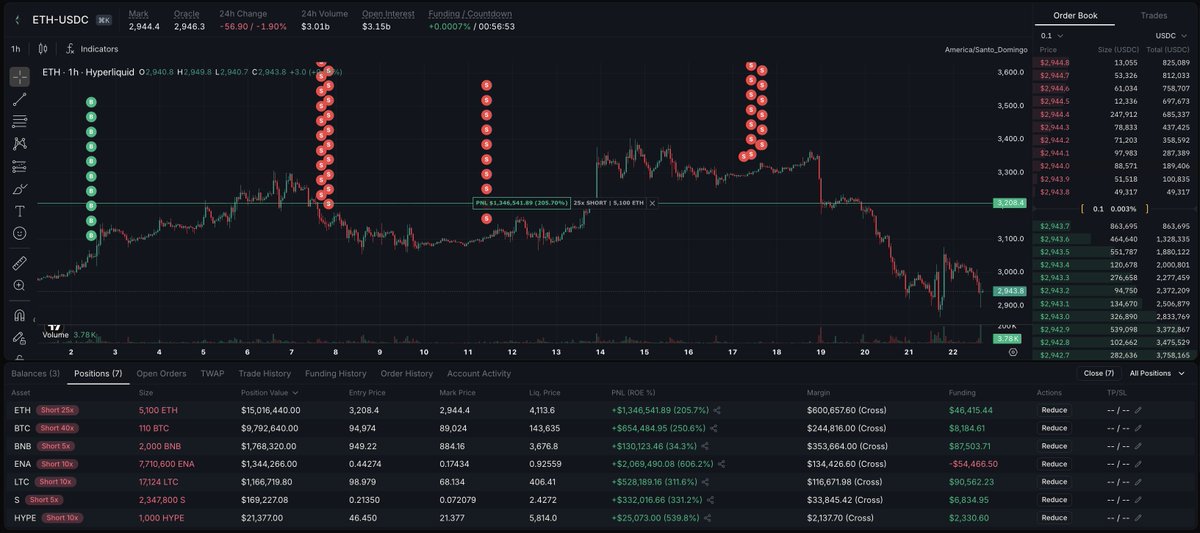This screenshot has width=1200, height=533.
Task: Click Reduce for the ETH position
Action: click(x=1054, y=410)
